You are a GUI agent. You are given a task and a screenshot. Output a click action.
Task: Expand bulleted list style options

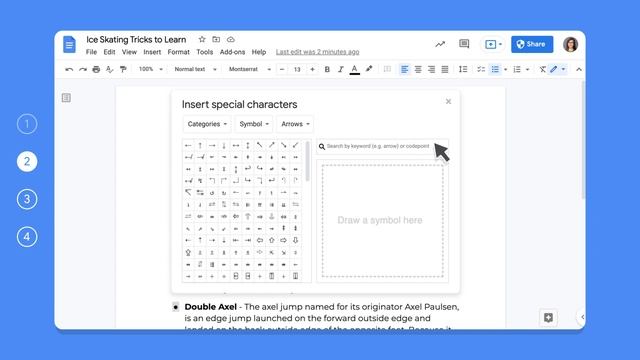505,70
